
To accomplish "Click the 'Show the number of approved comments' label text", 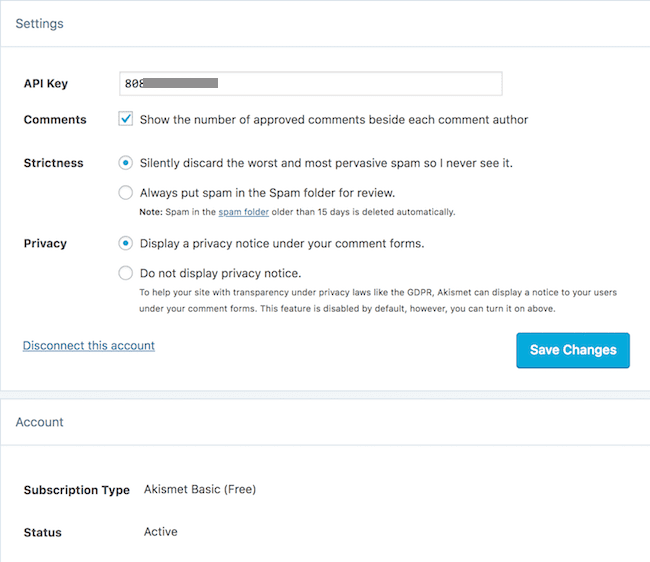I will click(x=334, y=120).
